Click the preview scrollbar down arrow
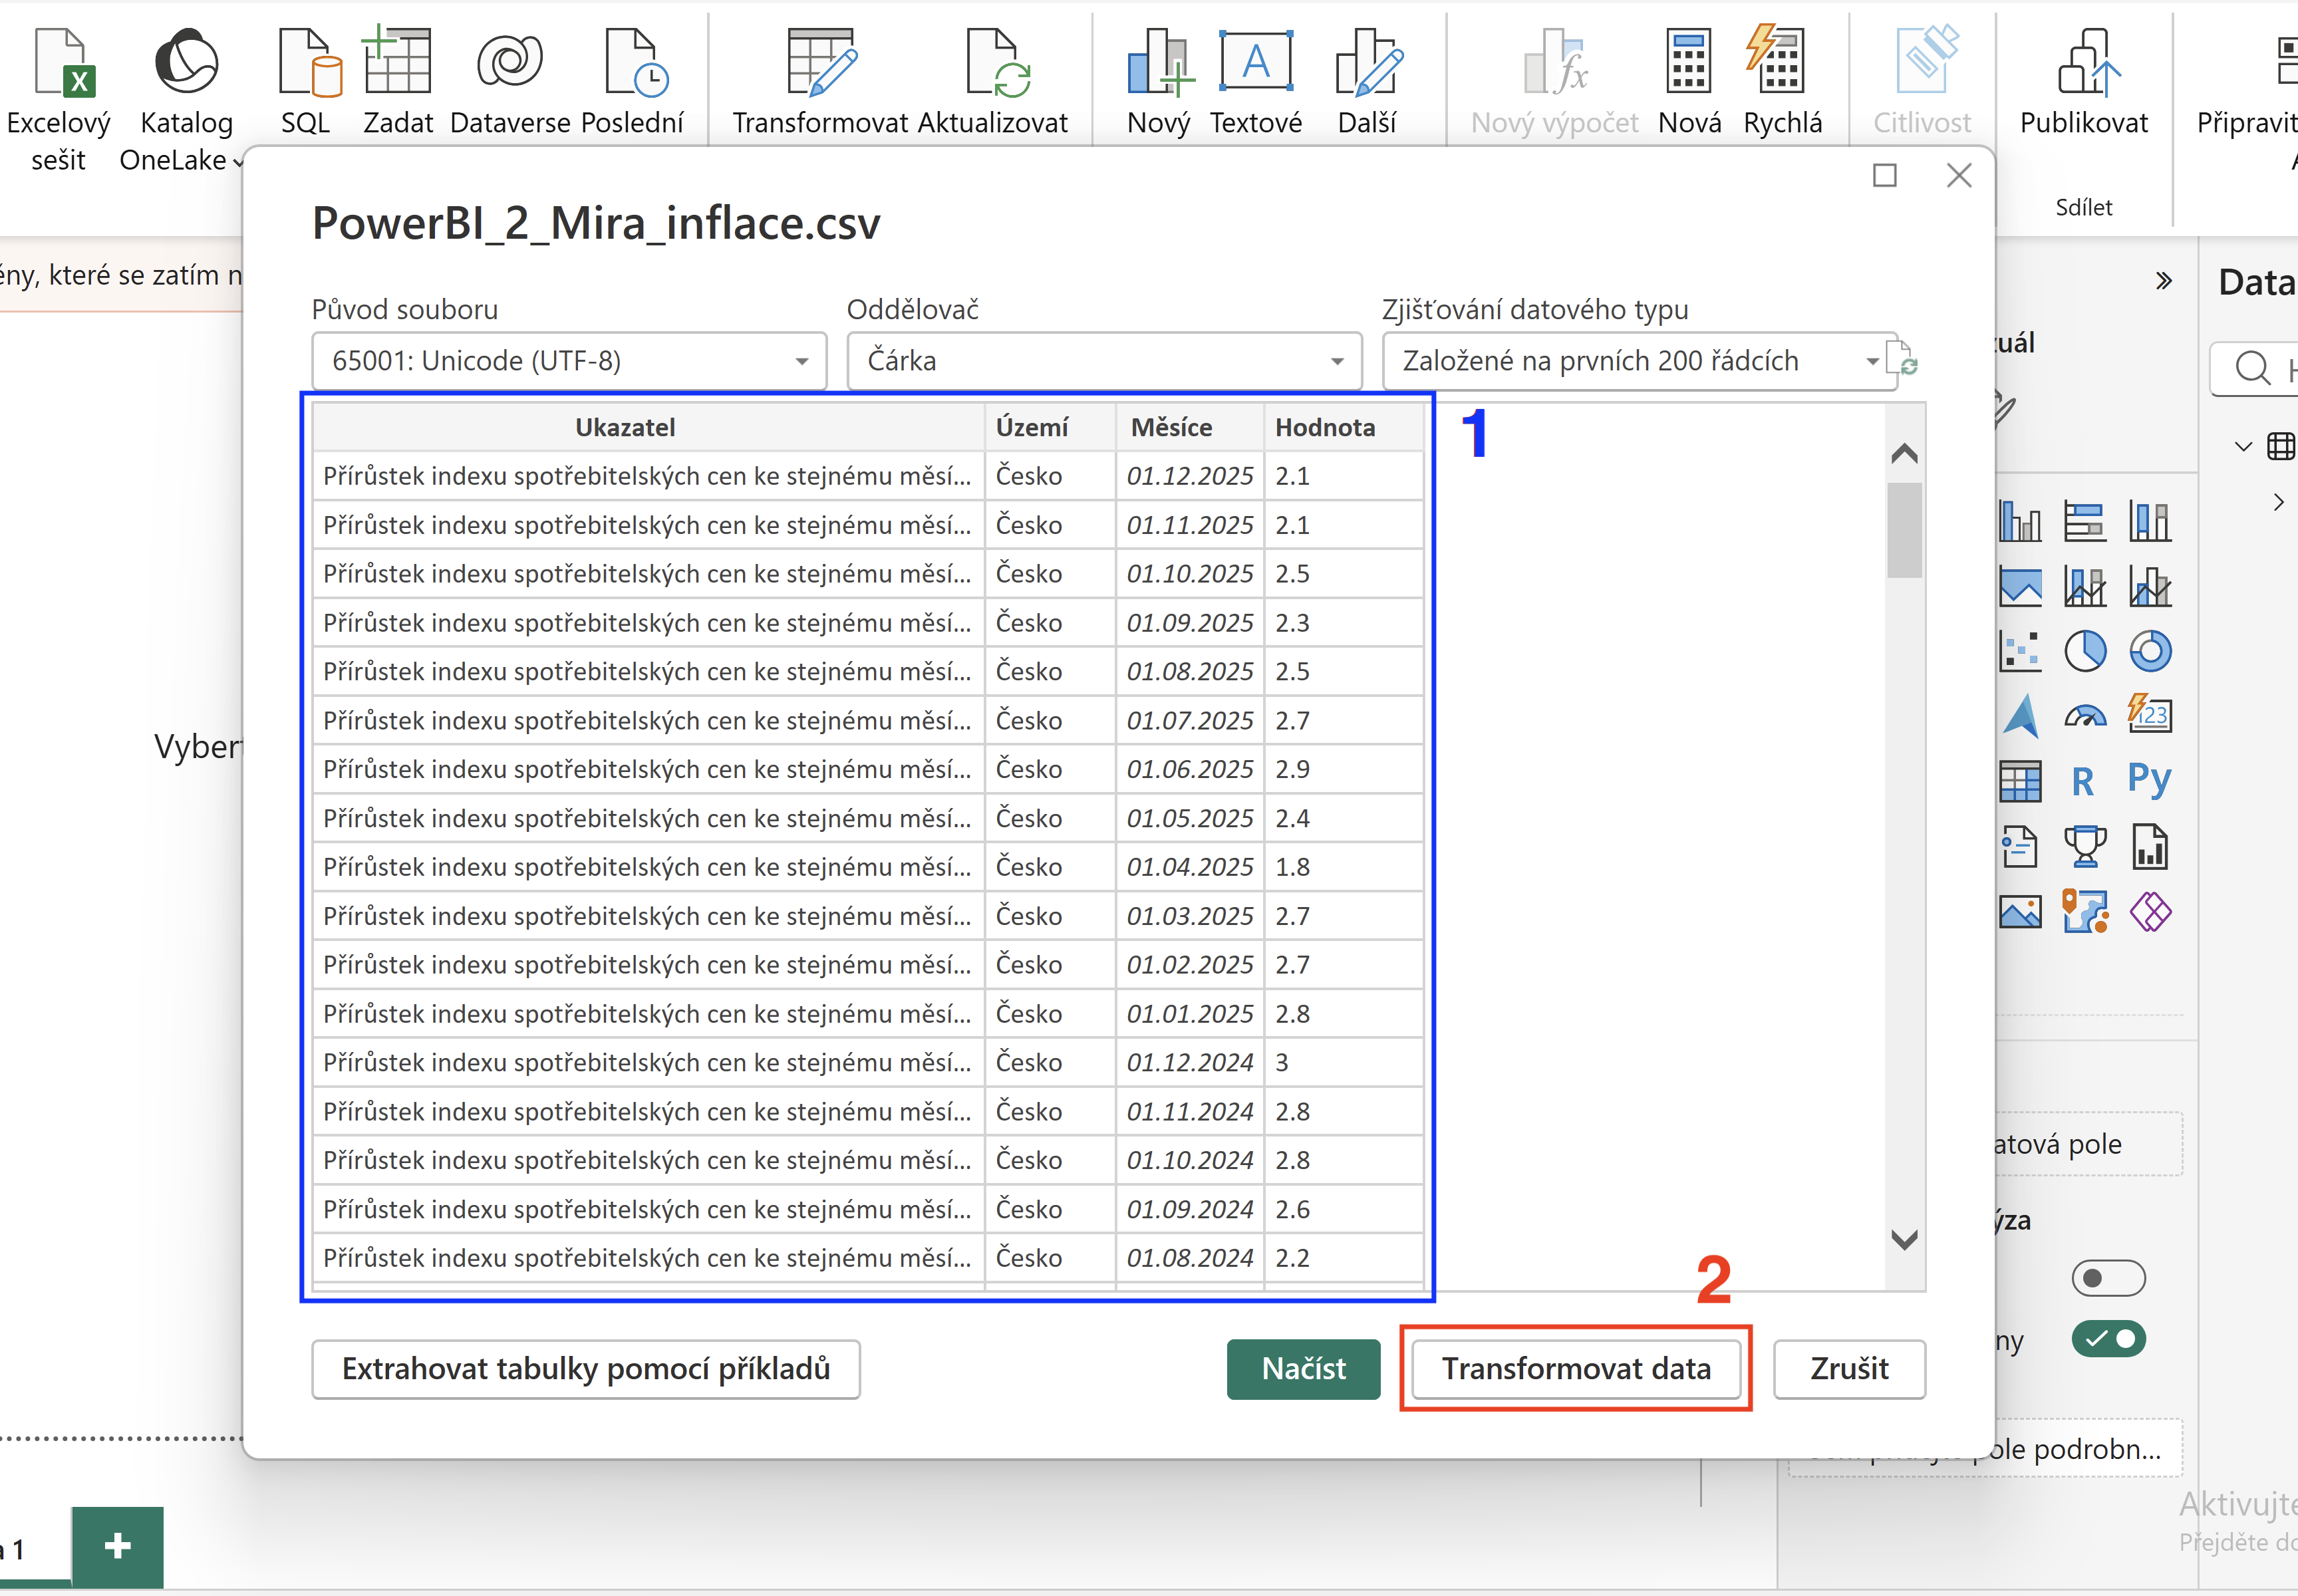The height and width of the screenshot is (1596, 2298). coord(1904,1240)
